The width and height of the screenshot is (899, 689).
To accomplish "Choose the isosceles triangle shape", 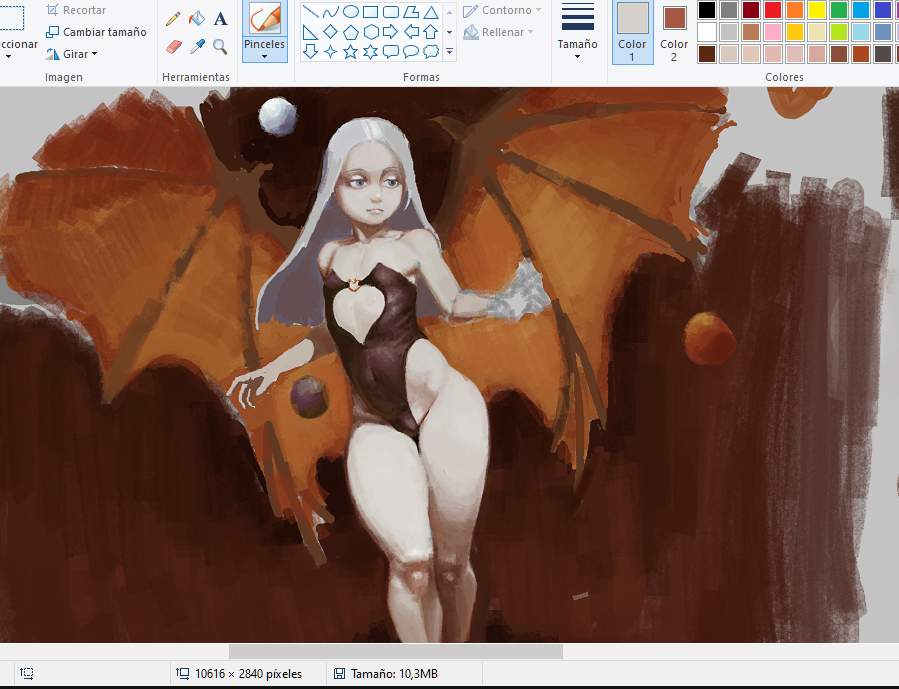I will coord(431,11).
